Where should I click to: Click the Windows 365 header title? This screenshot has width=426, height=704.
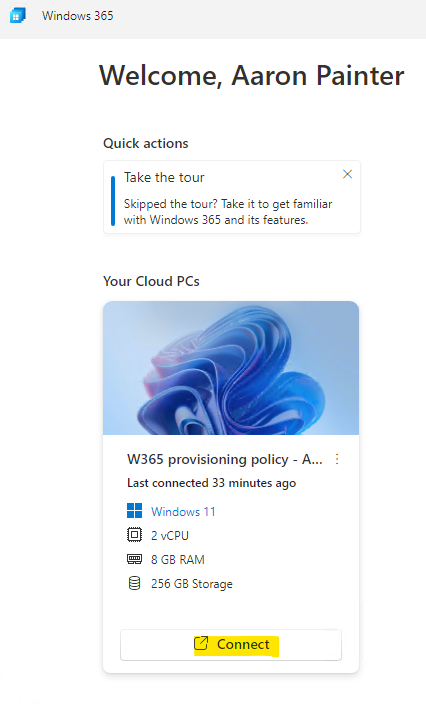[78, 16]
